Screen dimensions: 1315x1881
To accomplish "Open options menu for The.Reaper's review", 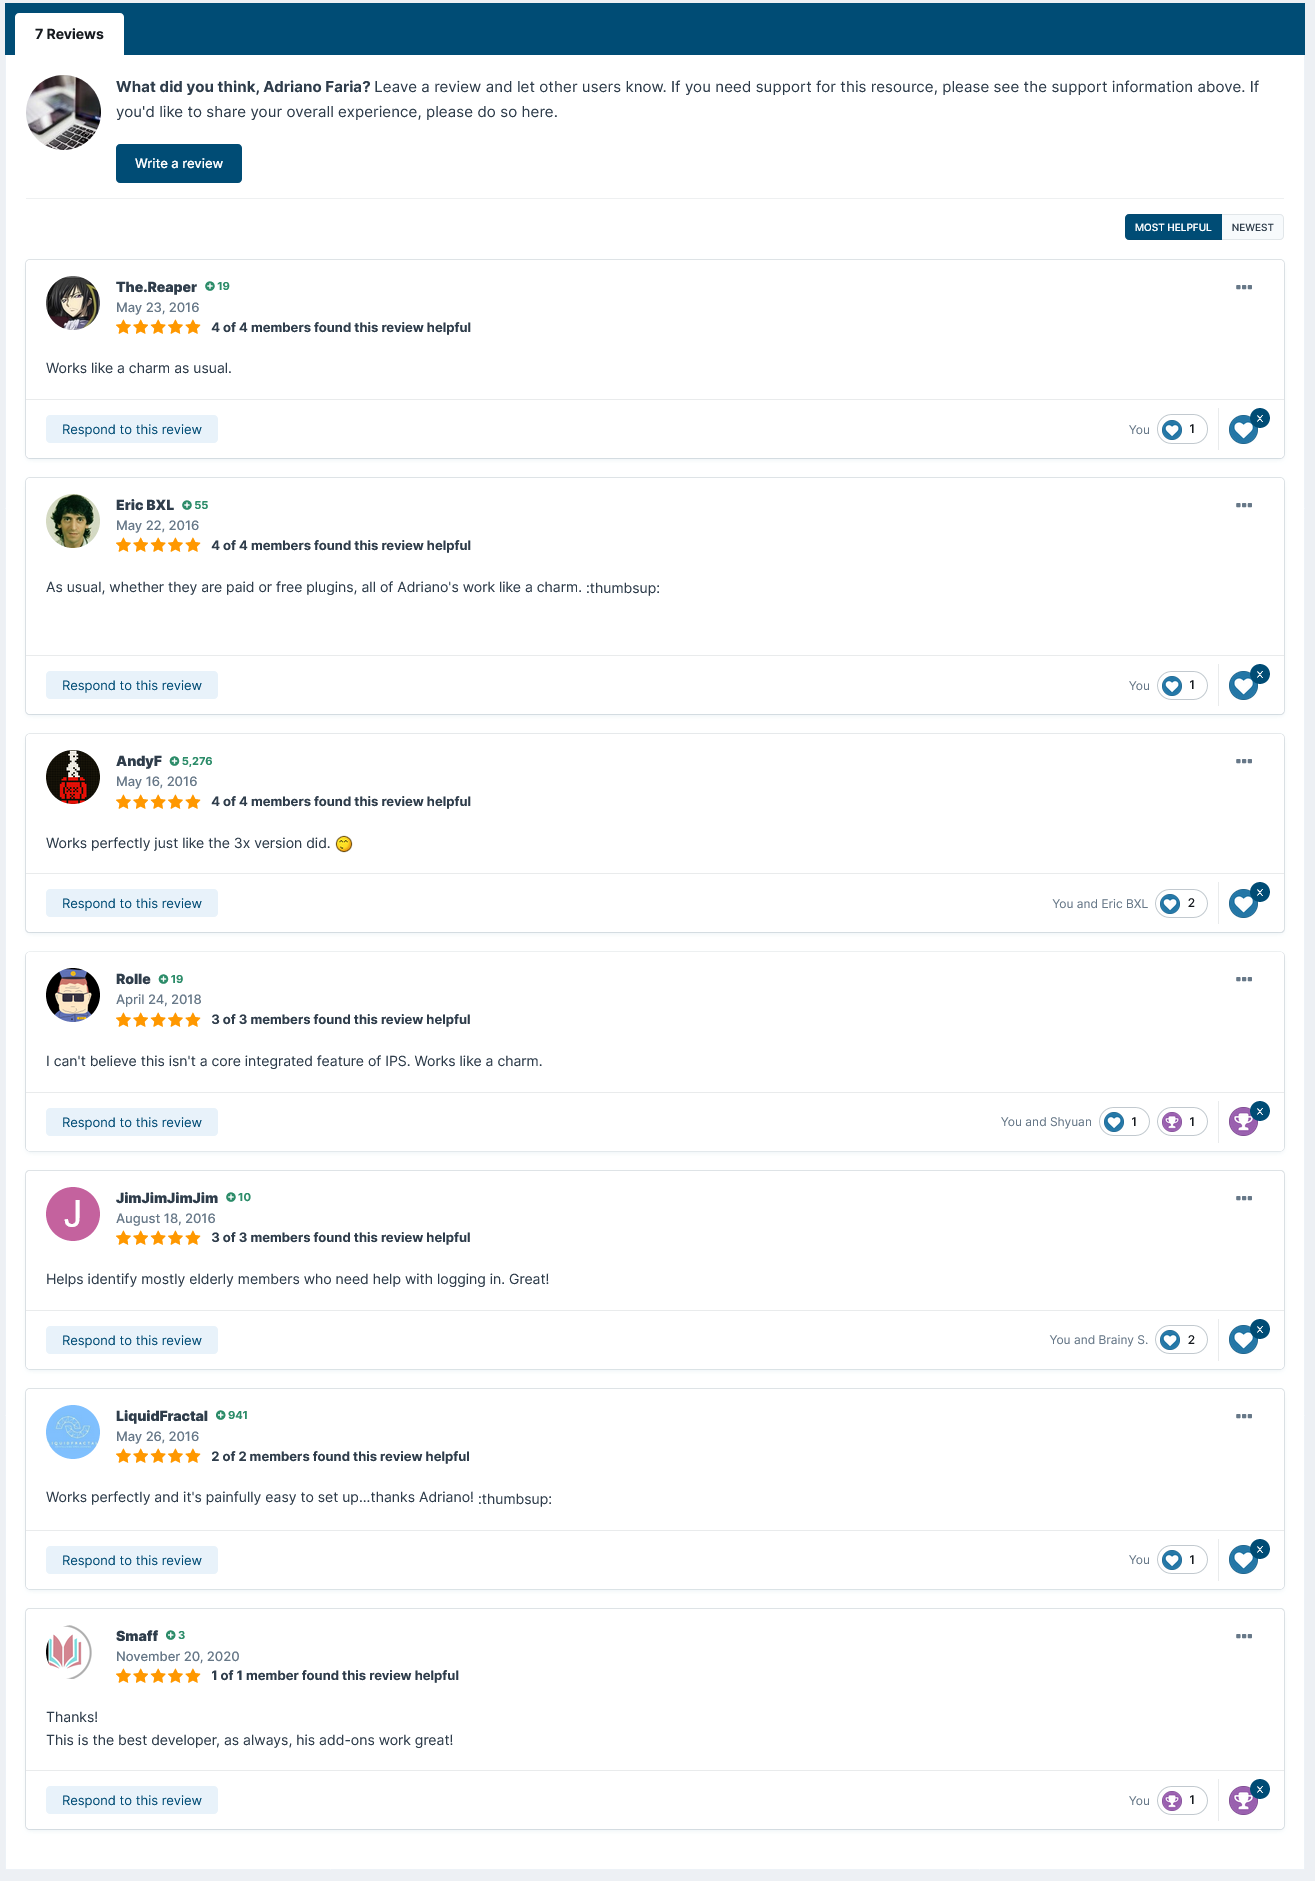I will (x=1244, y=287).
